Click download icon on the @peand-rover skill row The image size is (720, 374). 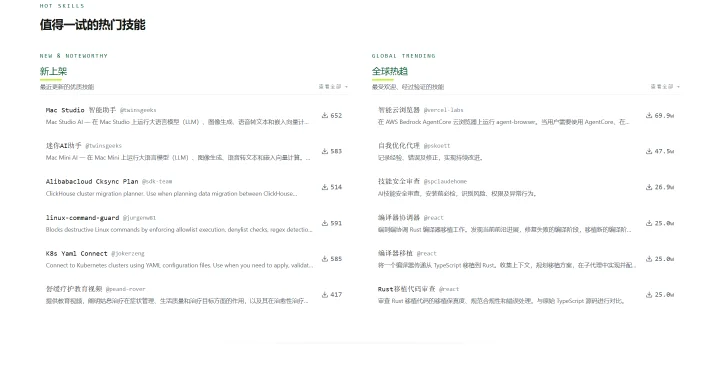click(x=325, y=295)
